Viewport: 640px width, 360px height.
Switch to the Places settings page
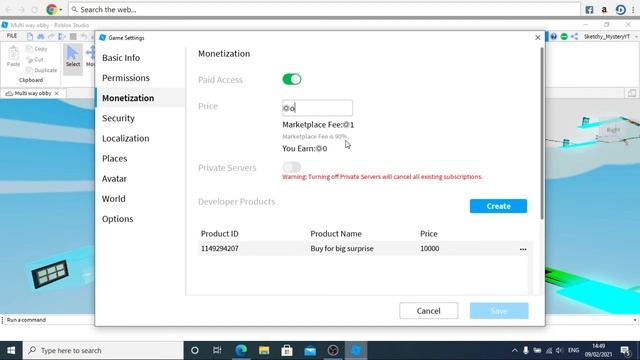point(115,158)
